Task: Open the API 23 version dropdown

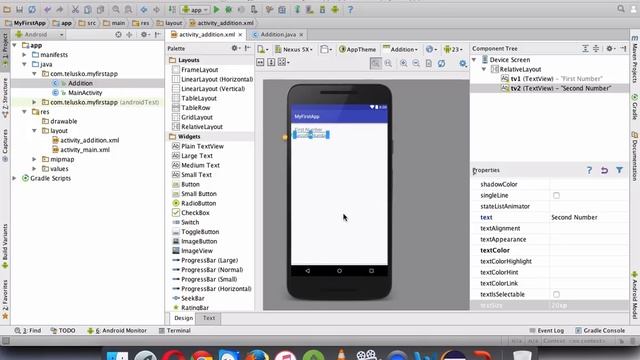Action: pyautogui.click(x=453, y=49)
